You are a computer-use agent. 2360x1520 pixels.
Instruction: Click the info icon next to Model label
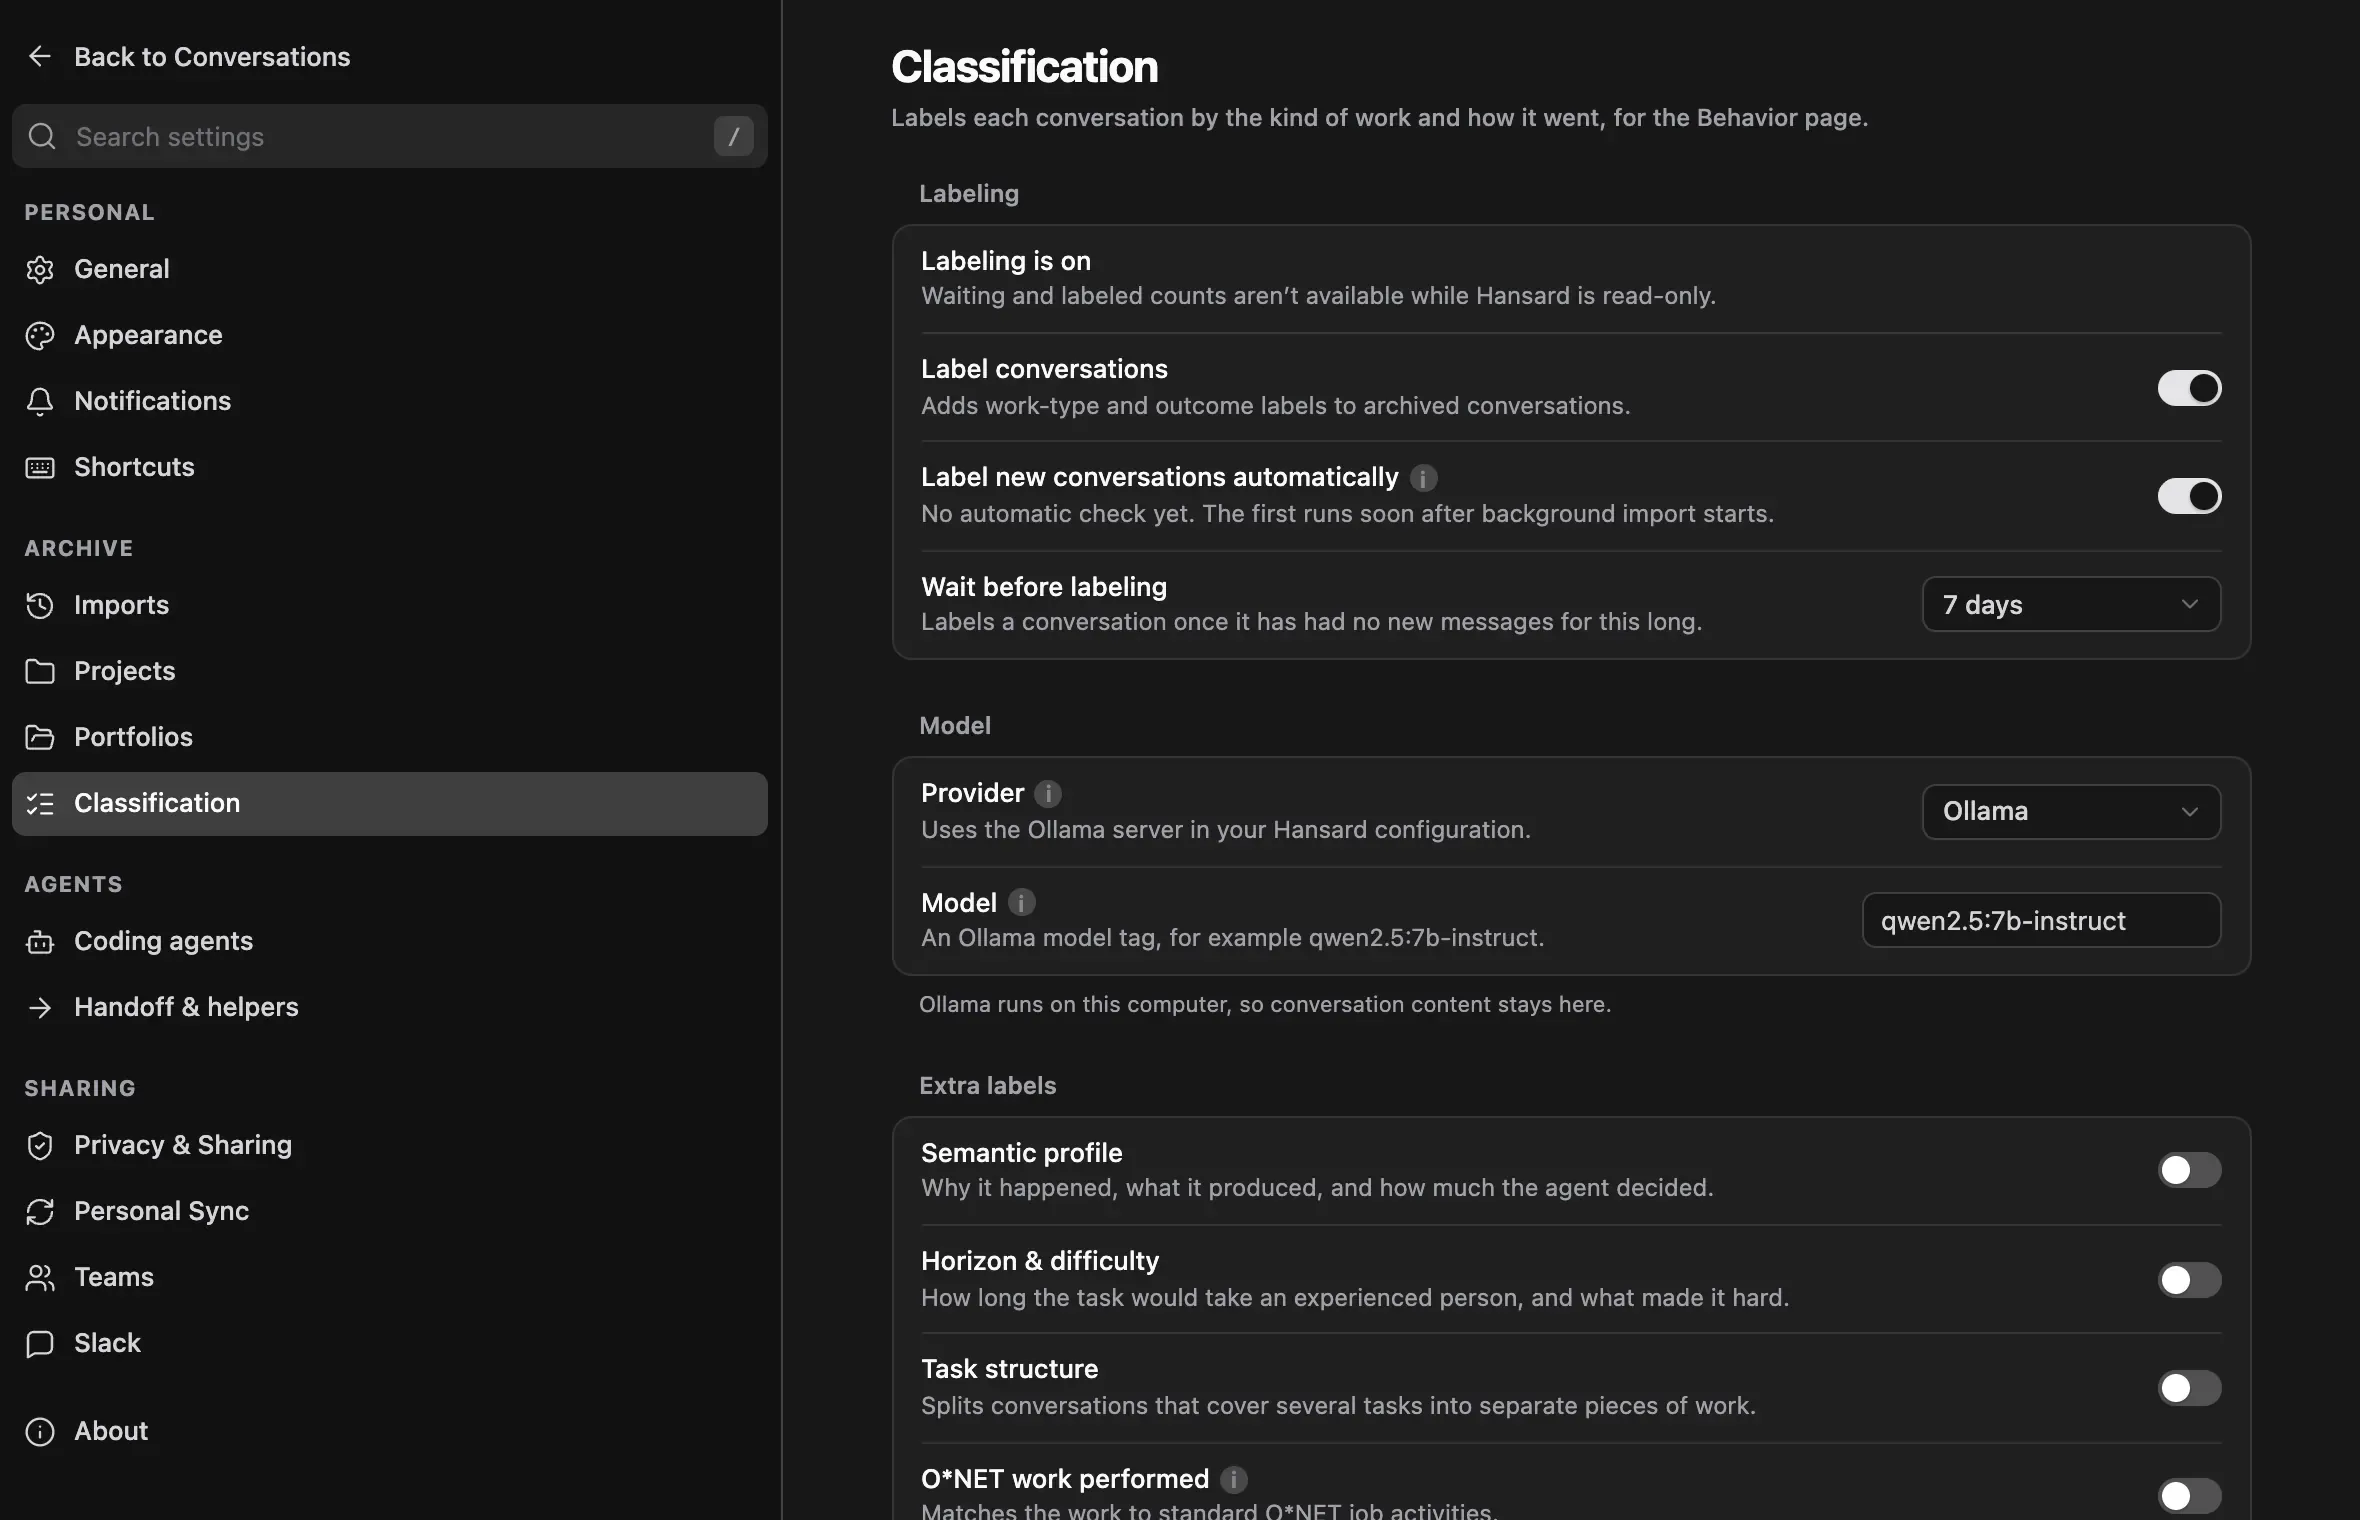(x=1021, y=903)
